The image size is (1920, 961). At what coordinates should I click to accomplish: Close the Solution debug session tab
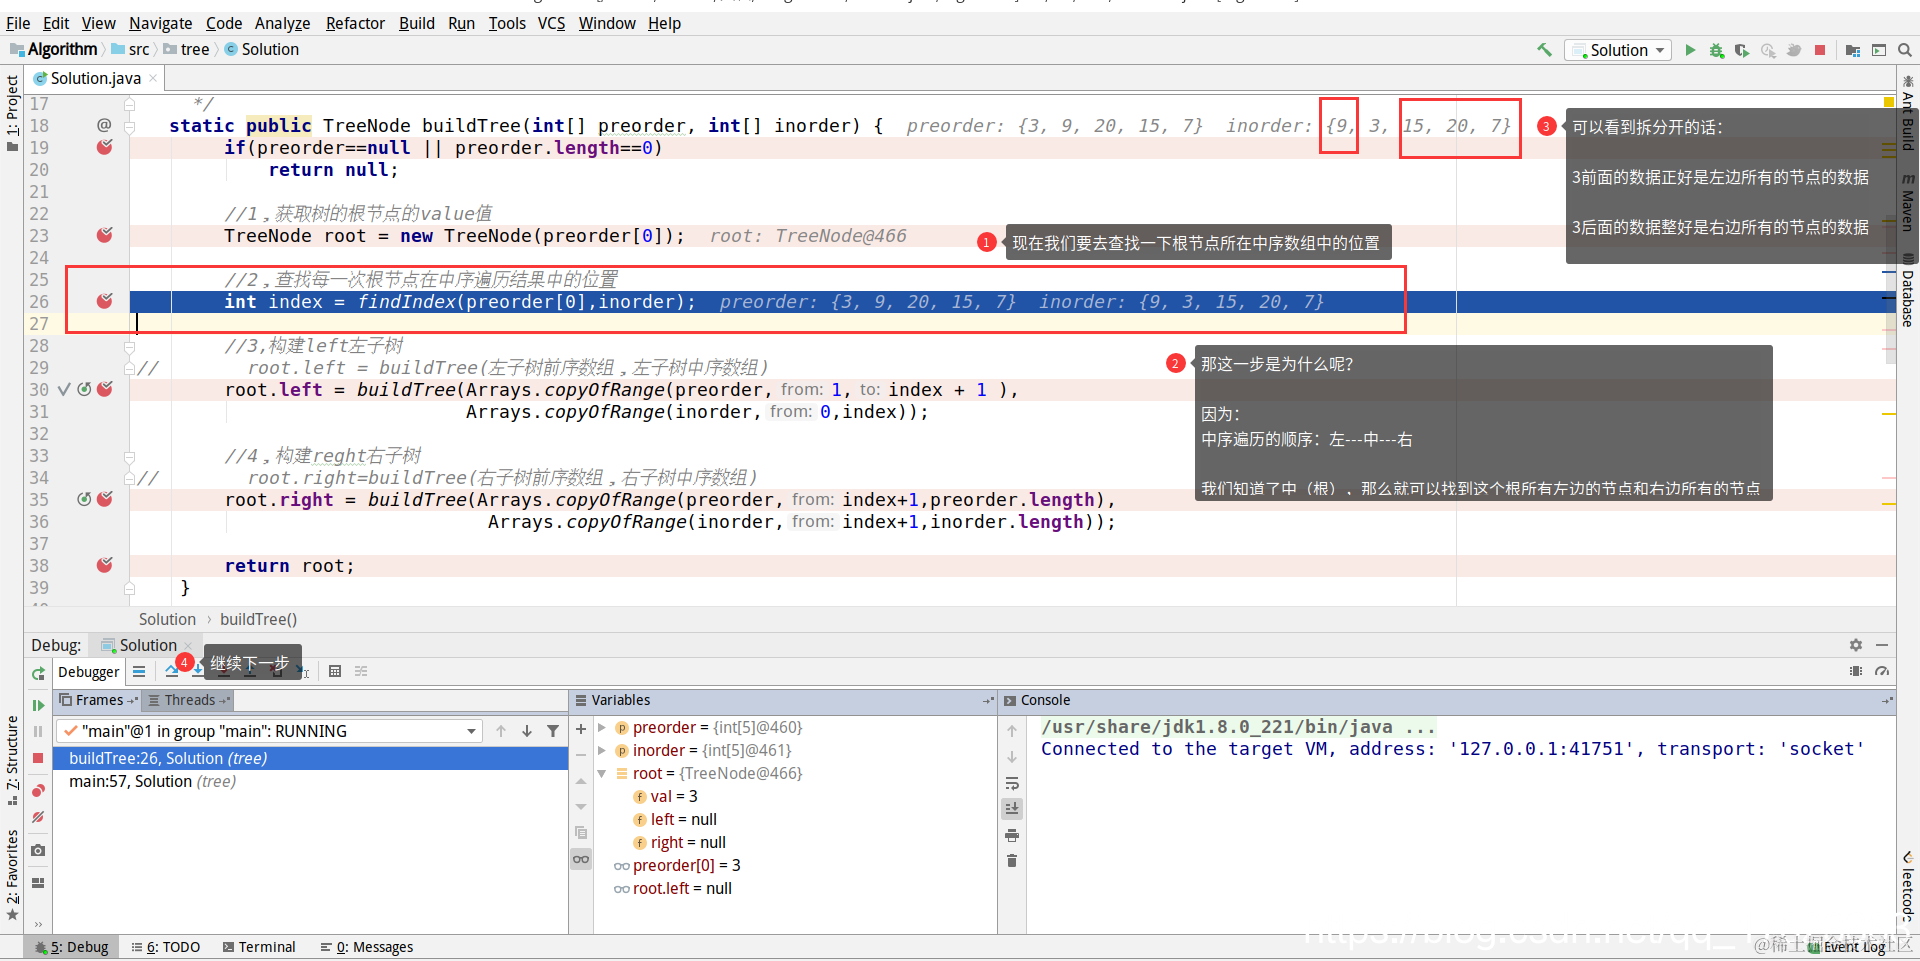tap(188, 645)
